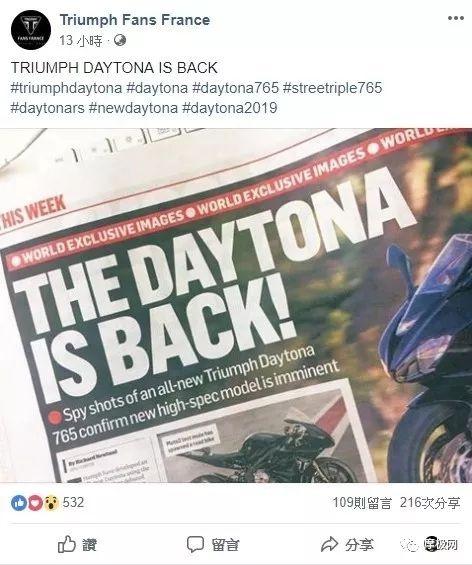The height and width of the screenshot is (565, 472).
Task: Open the 13 小時 post timestamp
Action: 81,41
